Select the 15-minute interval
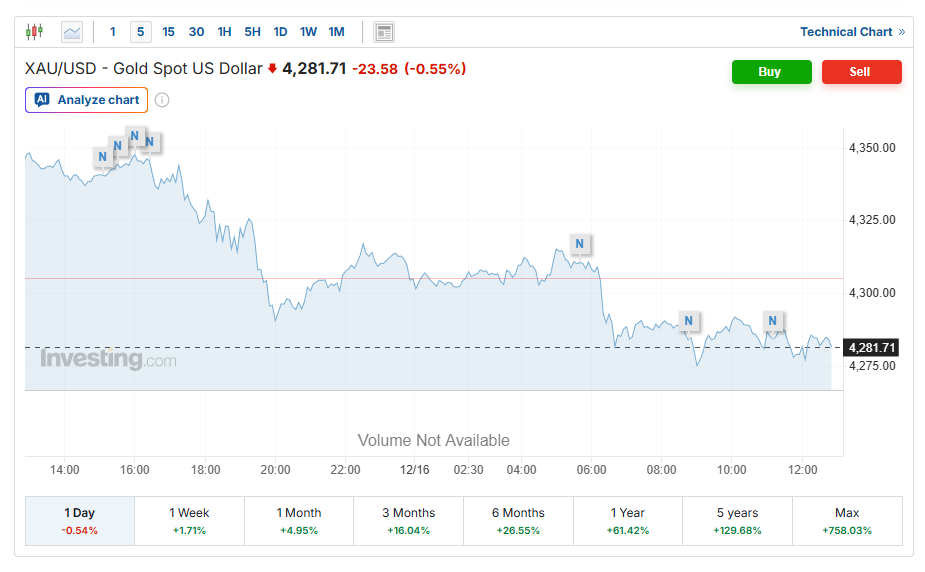This screenshot has width=925, height=572. pos(168,32)
